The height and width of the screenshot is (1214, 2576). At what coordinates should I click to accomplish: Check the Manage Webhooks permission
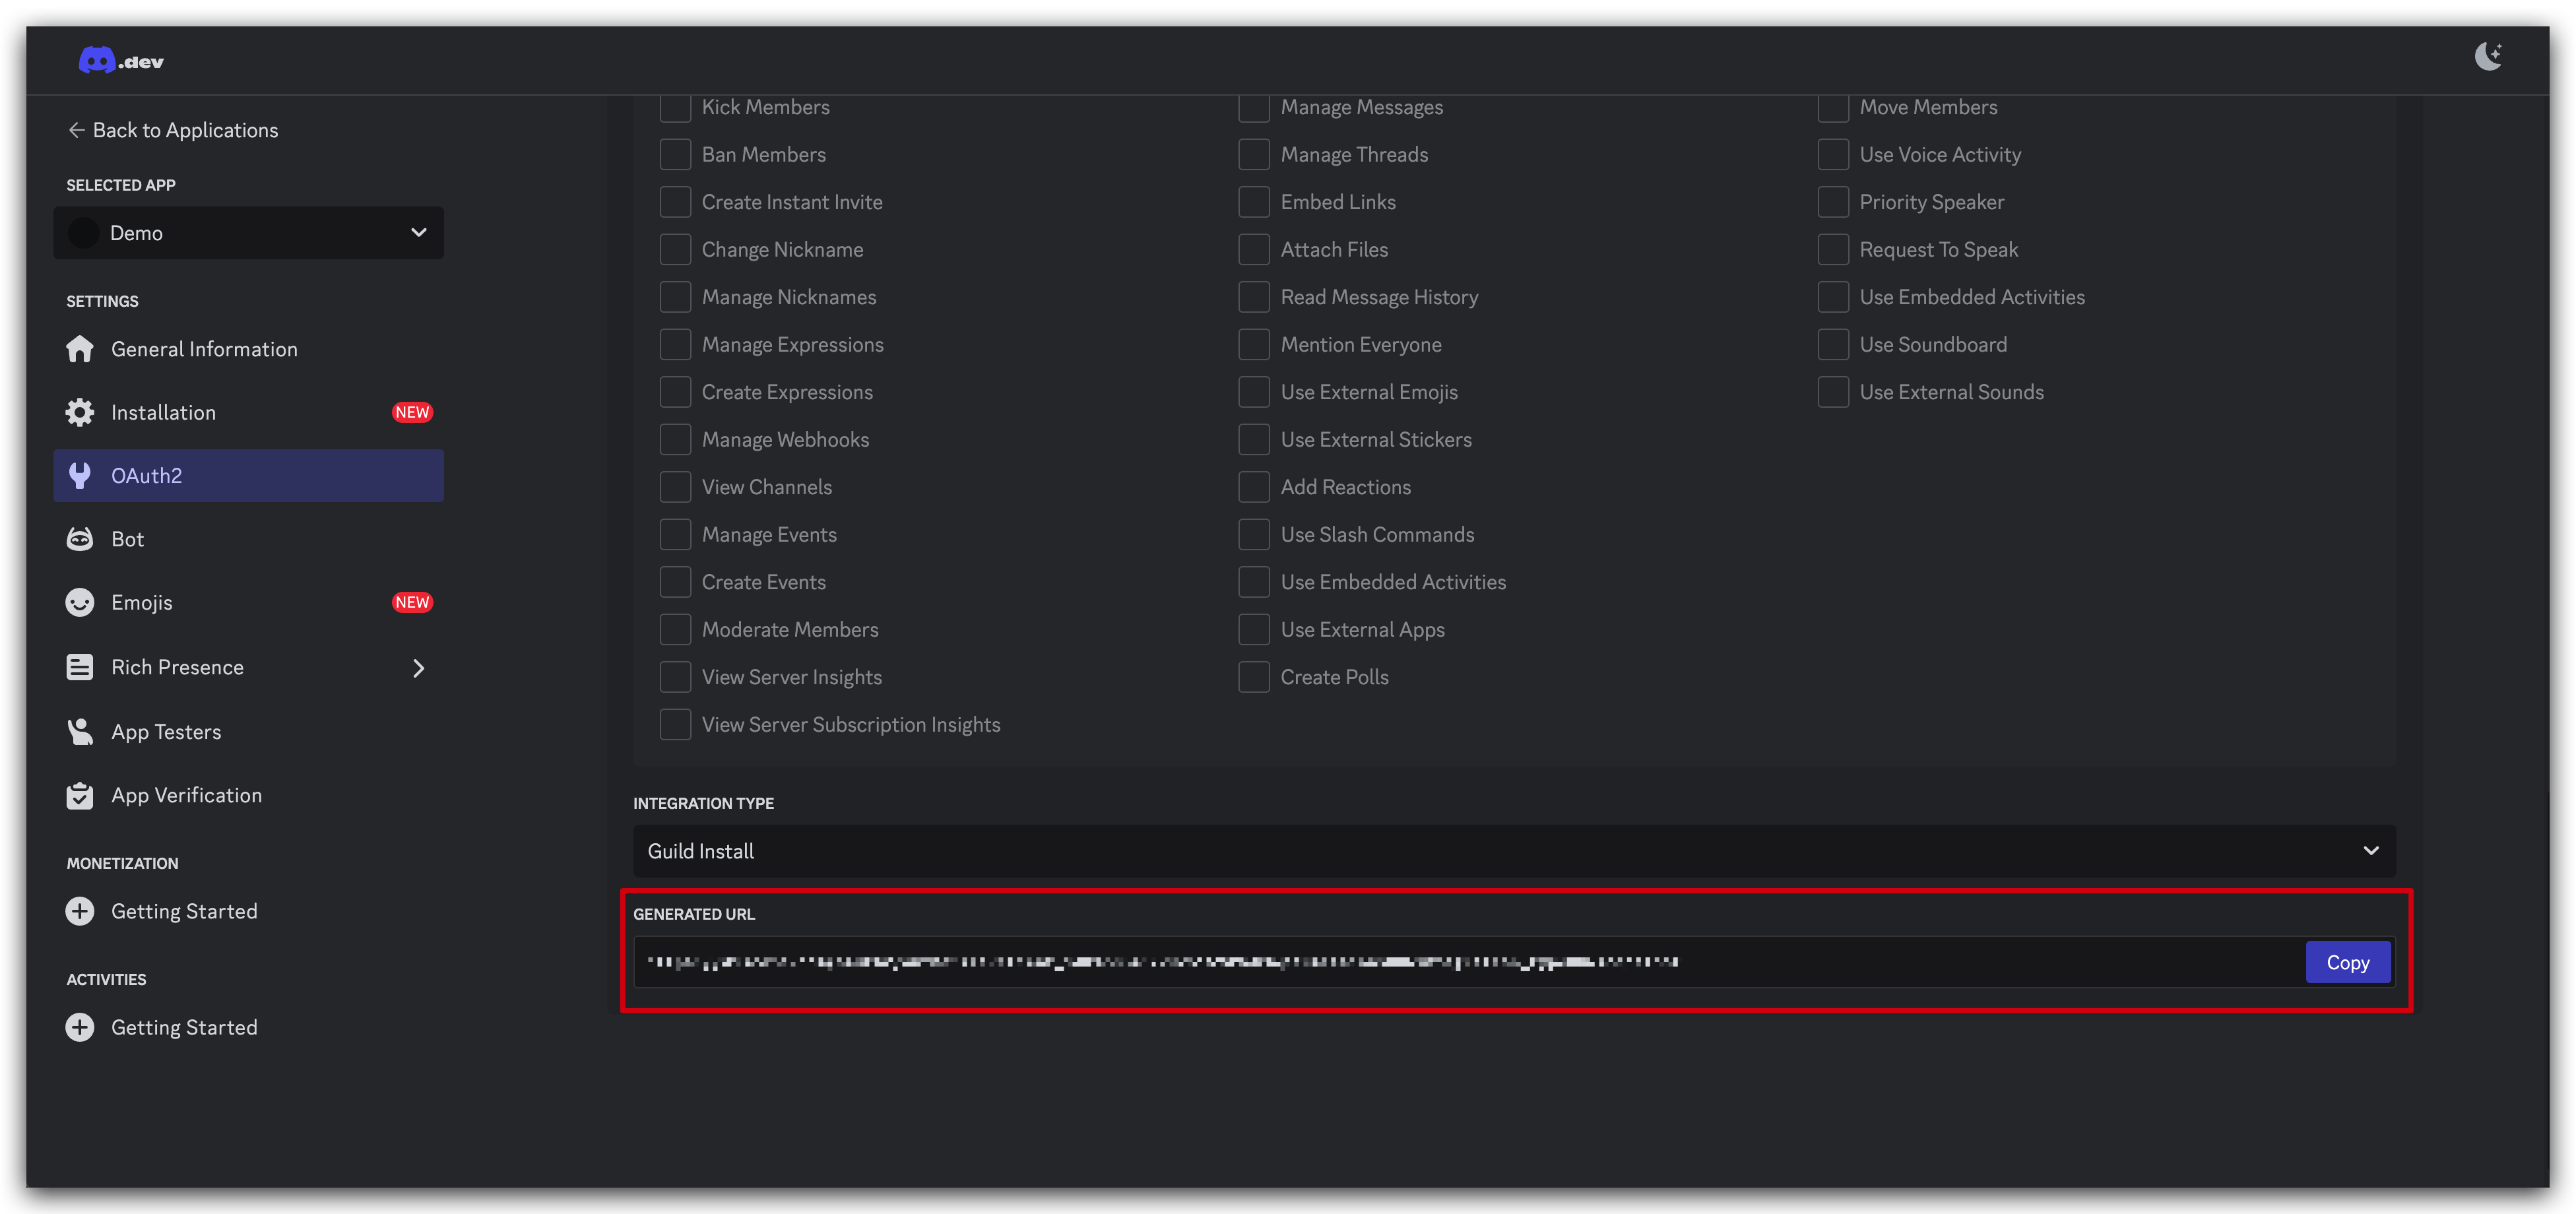coord(675,439)
